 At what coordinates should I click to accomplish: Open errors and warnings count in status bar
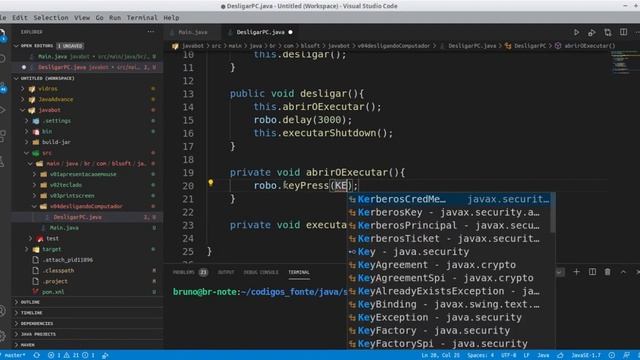point(71,355)
